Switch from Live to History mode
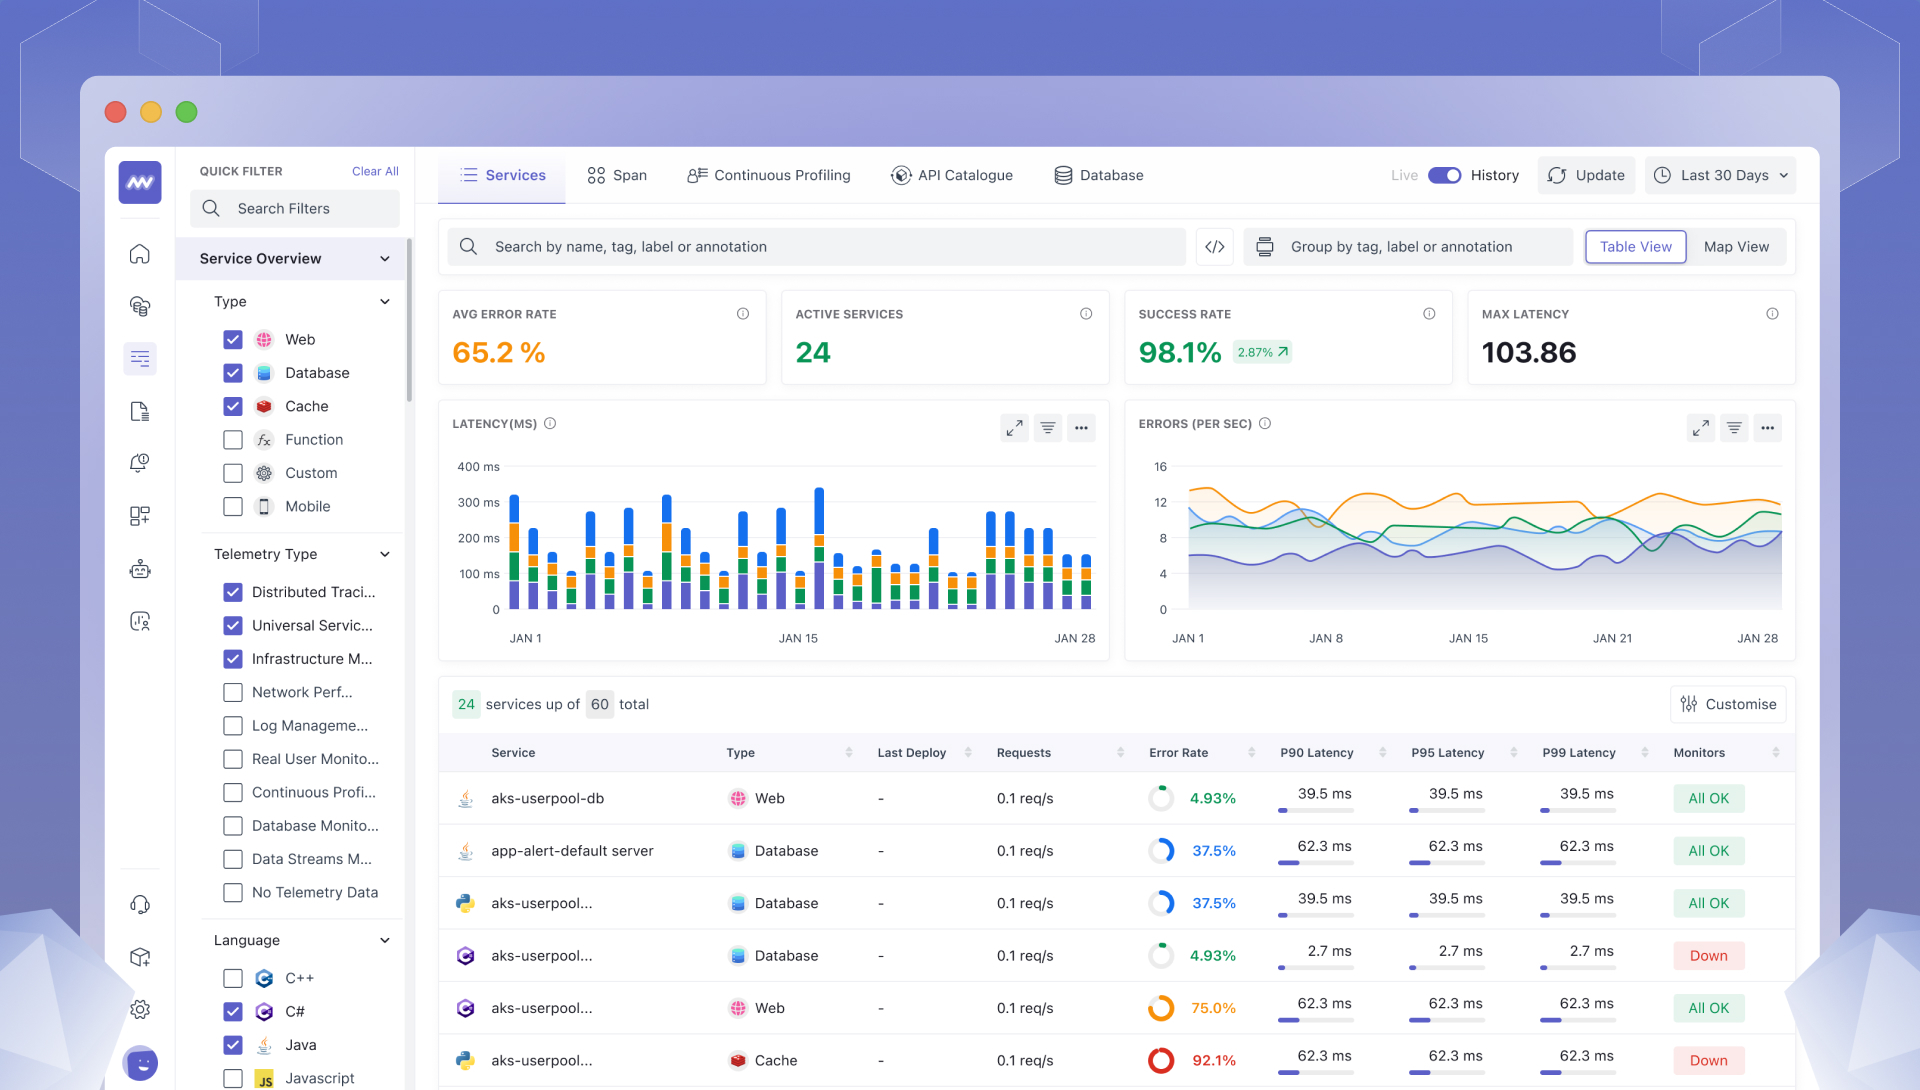The width and height of the screenshot is (1920, 1090). point(1444,175)
